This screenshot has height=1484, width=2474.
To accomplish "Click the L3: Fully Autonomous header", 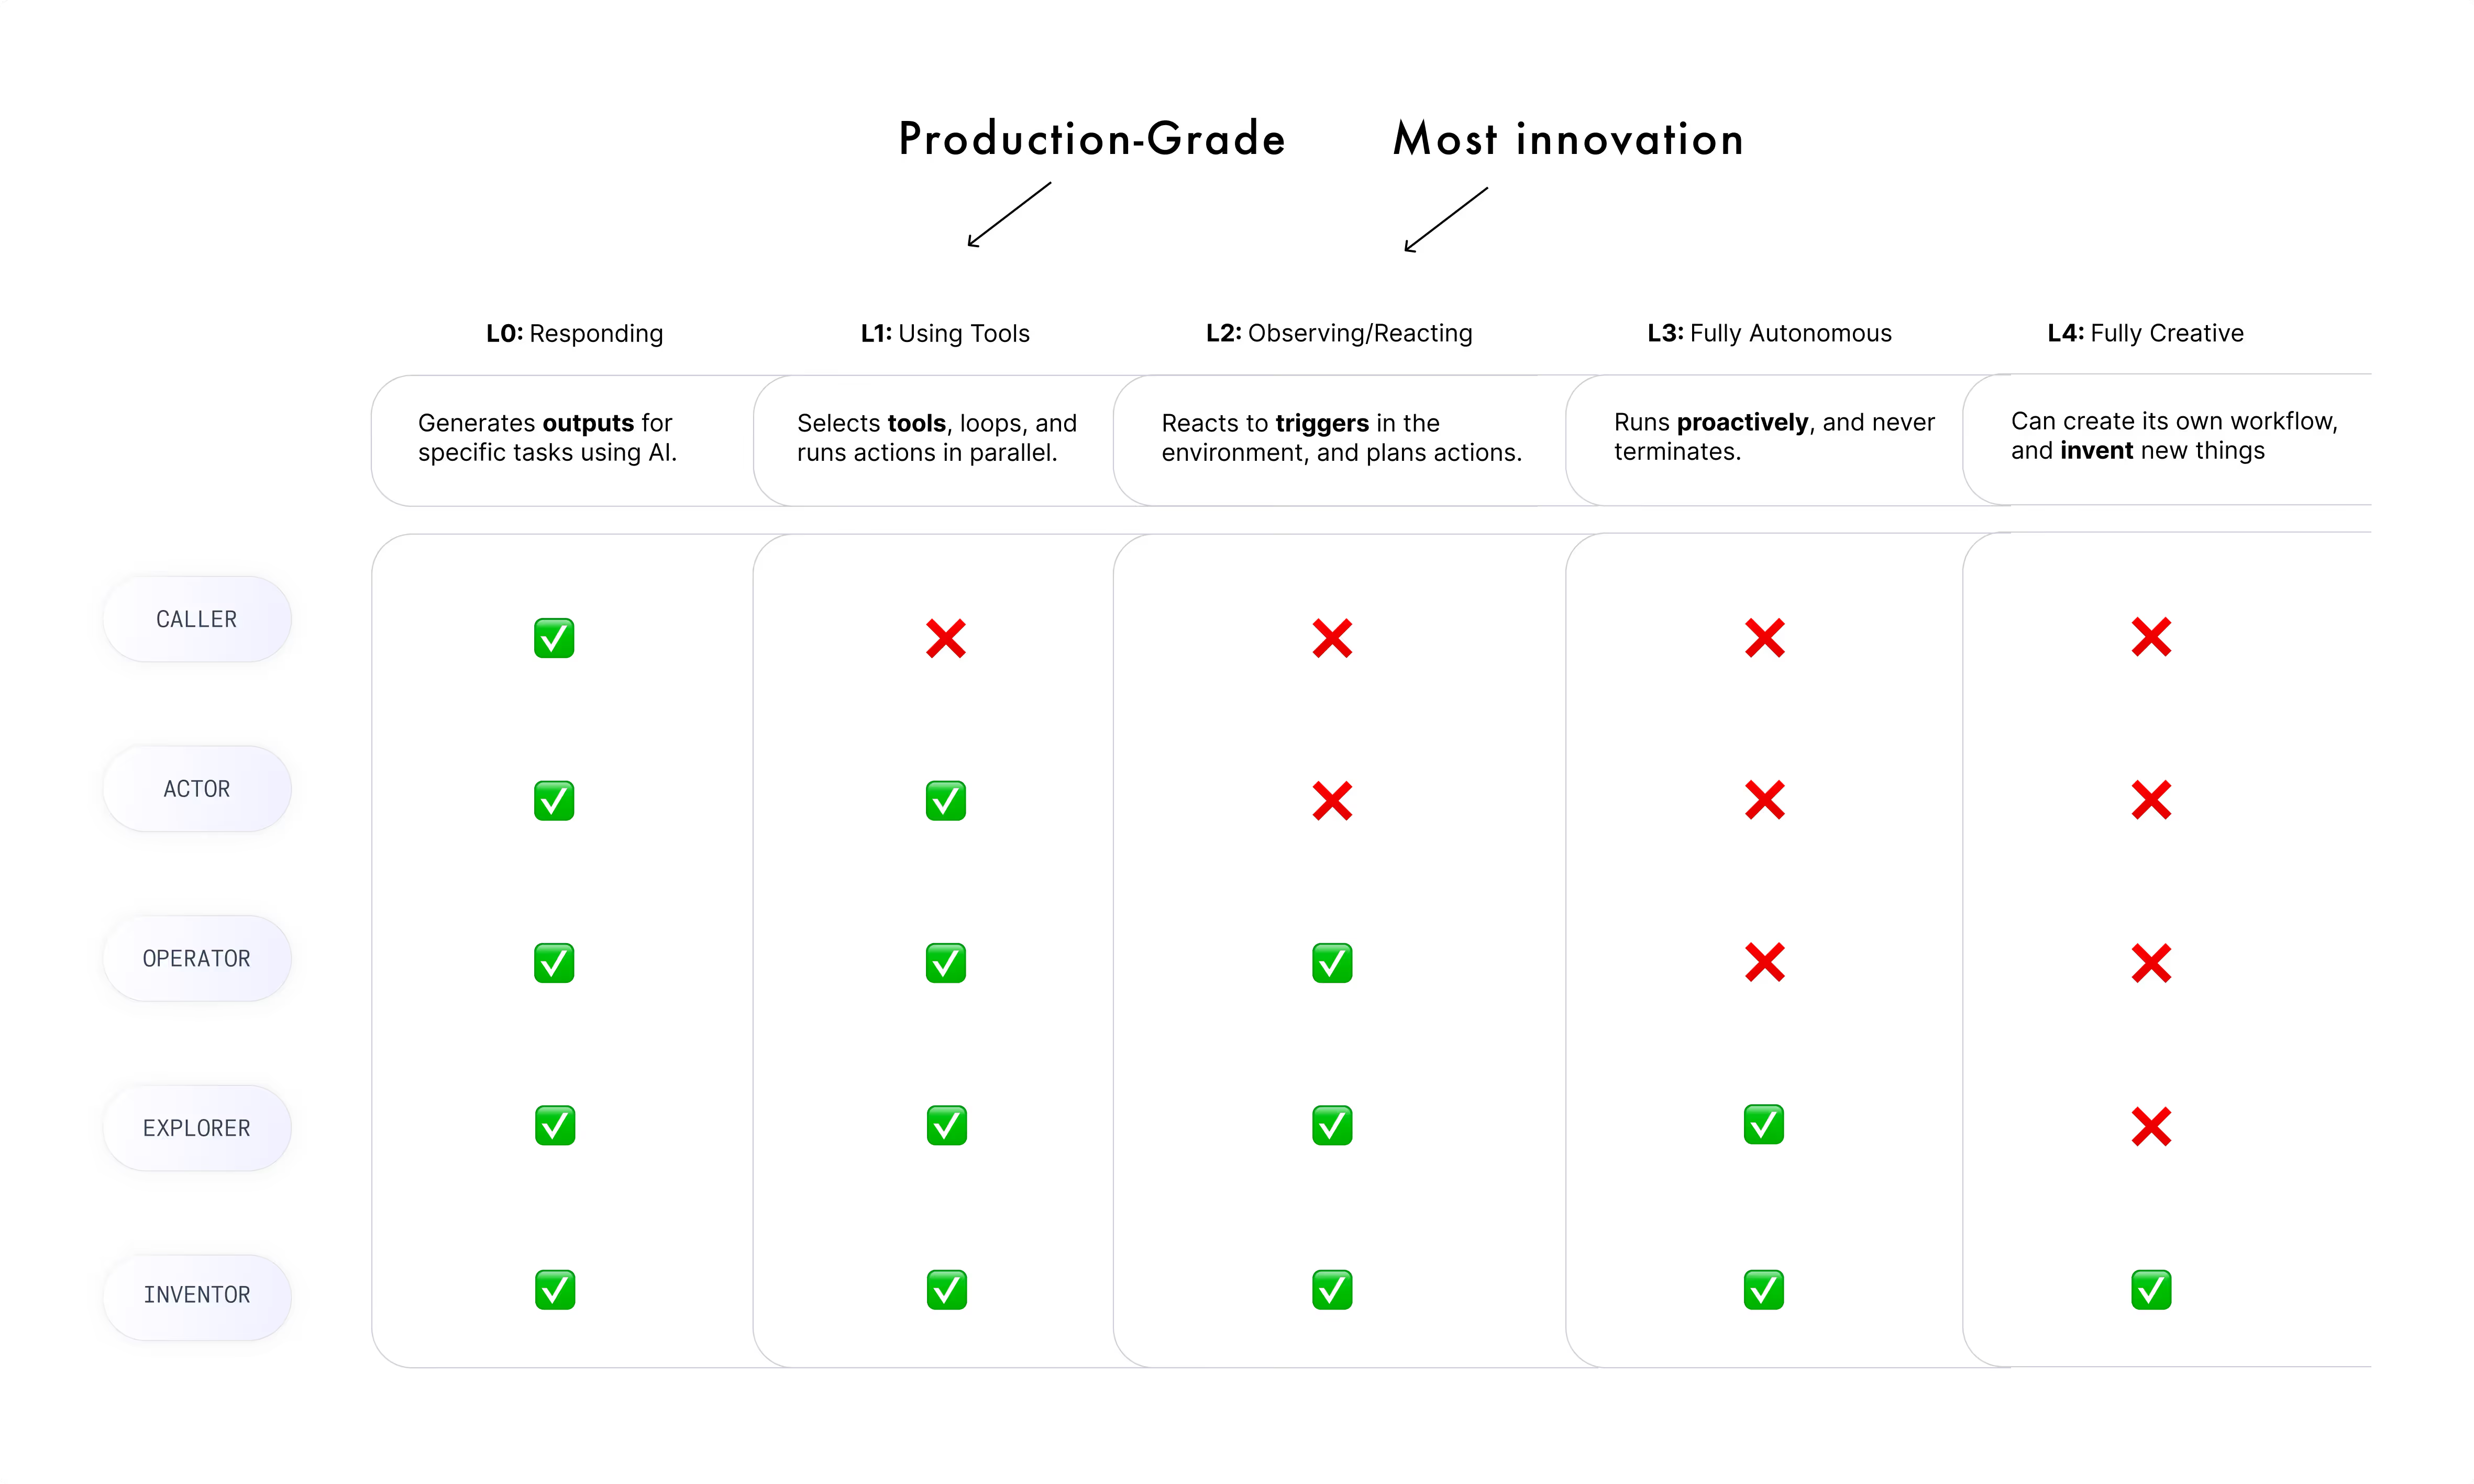I will point(1769,333).
